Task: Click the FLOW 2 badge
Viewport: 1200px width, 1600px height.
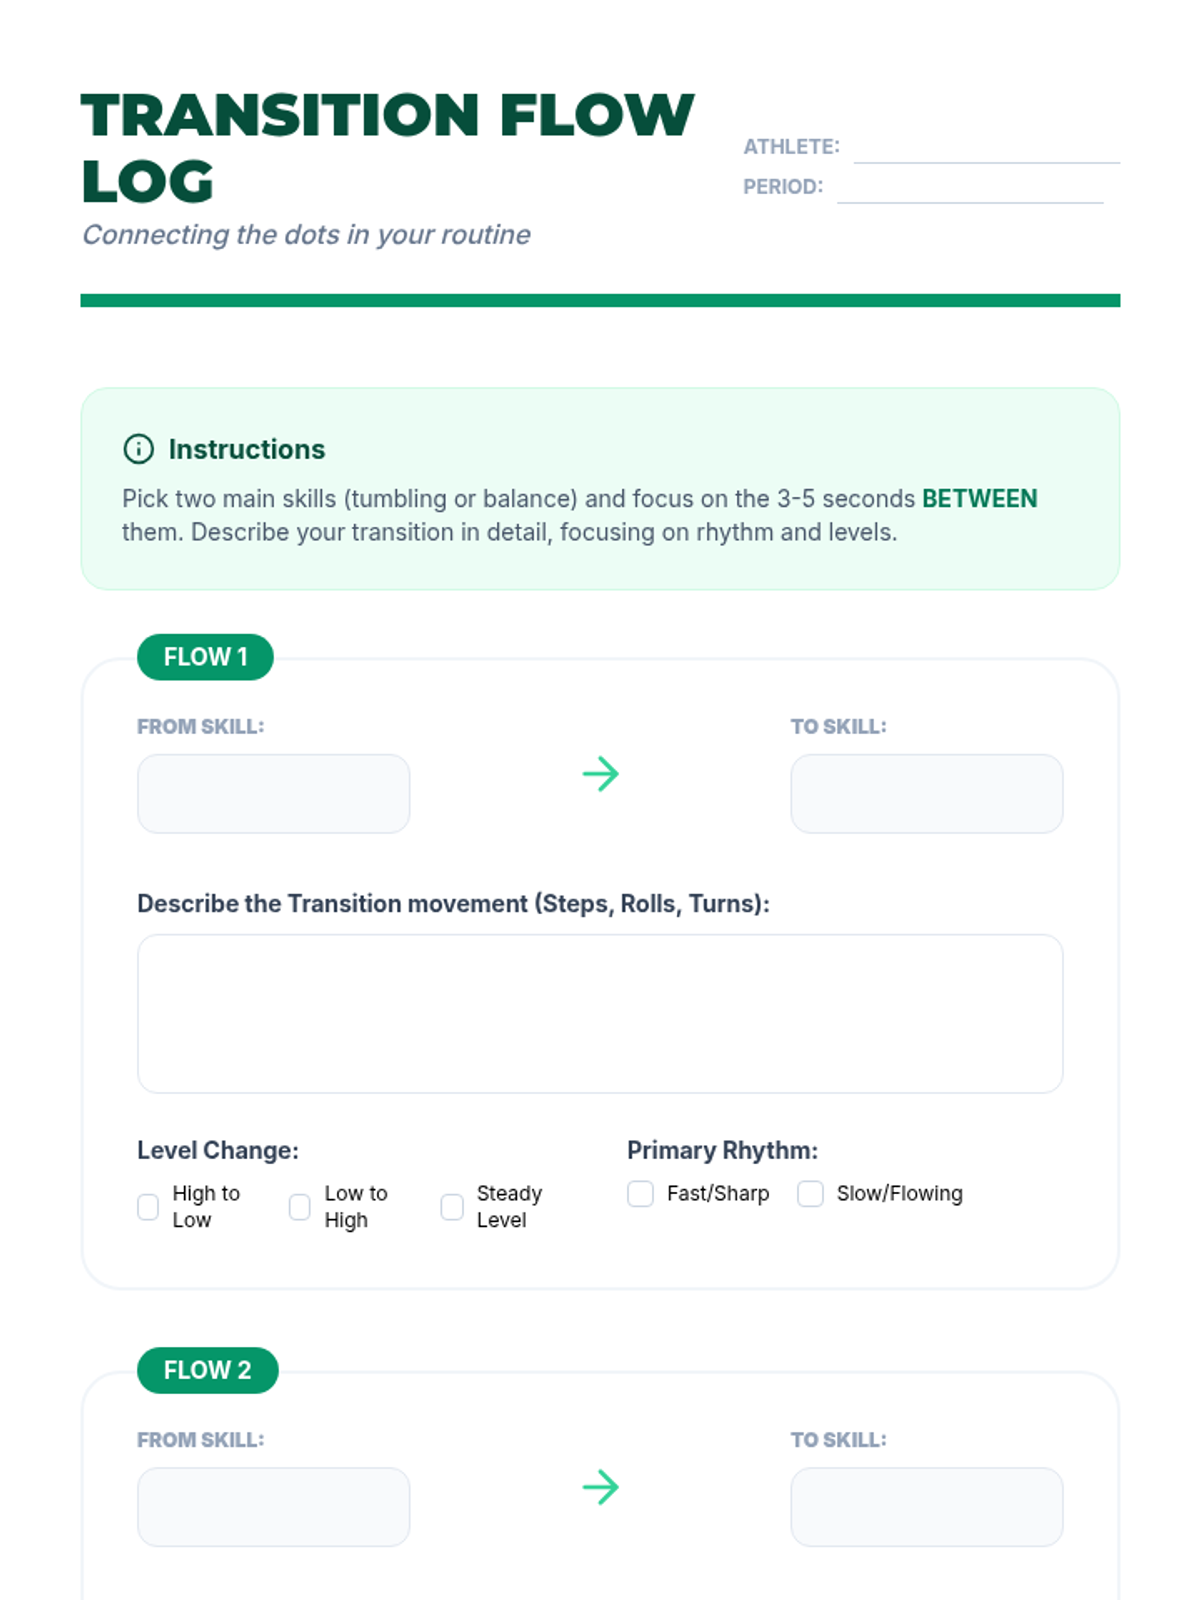Action: coord(207,1370)
